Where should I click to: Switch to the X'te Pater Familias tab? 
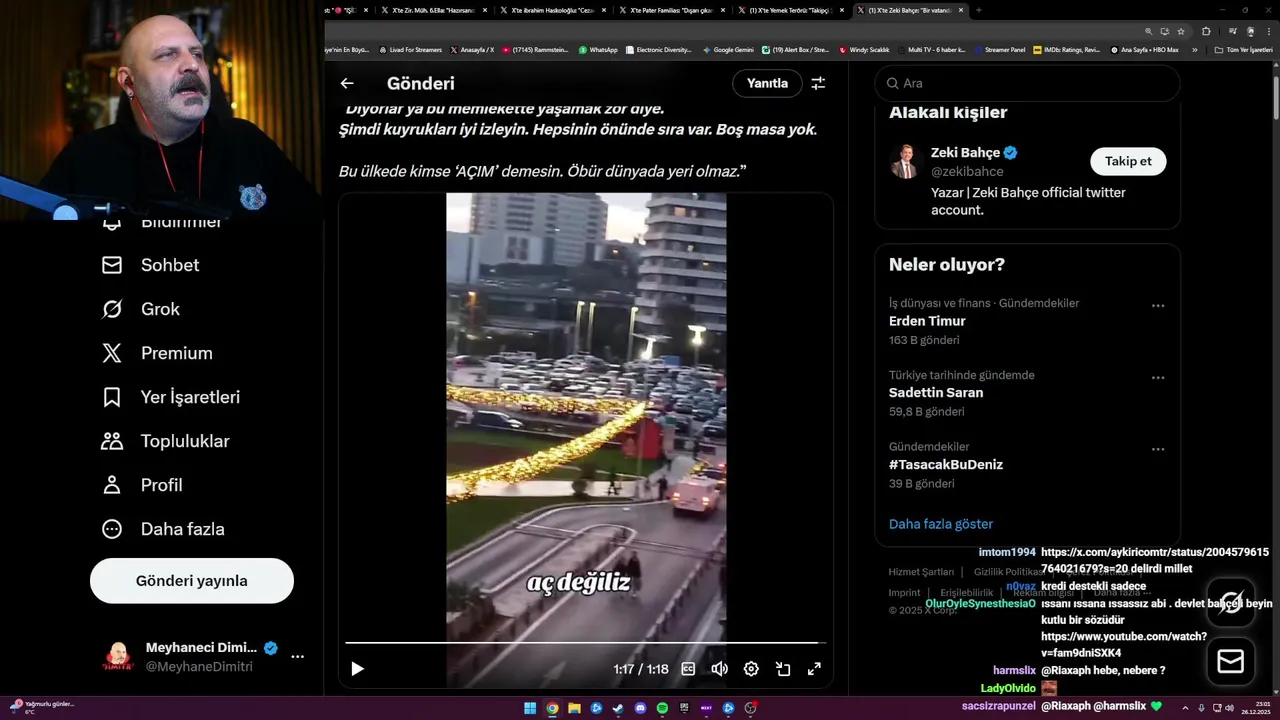pos(670,10)
